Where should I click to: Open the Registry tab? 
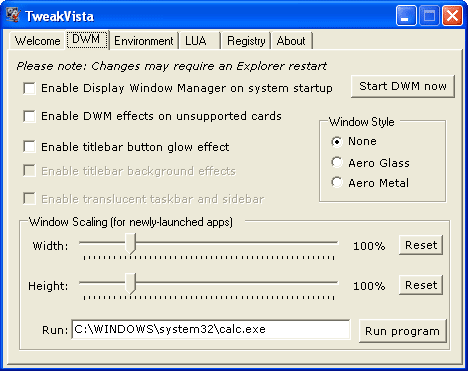tap(246, 41)
